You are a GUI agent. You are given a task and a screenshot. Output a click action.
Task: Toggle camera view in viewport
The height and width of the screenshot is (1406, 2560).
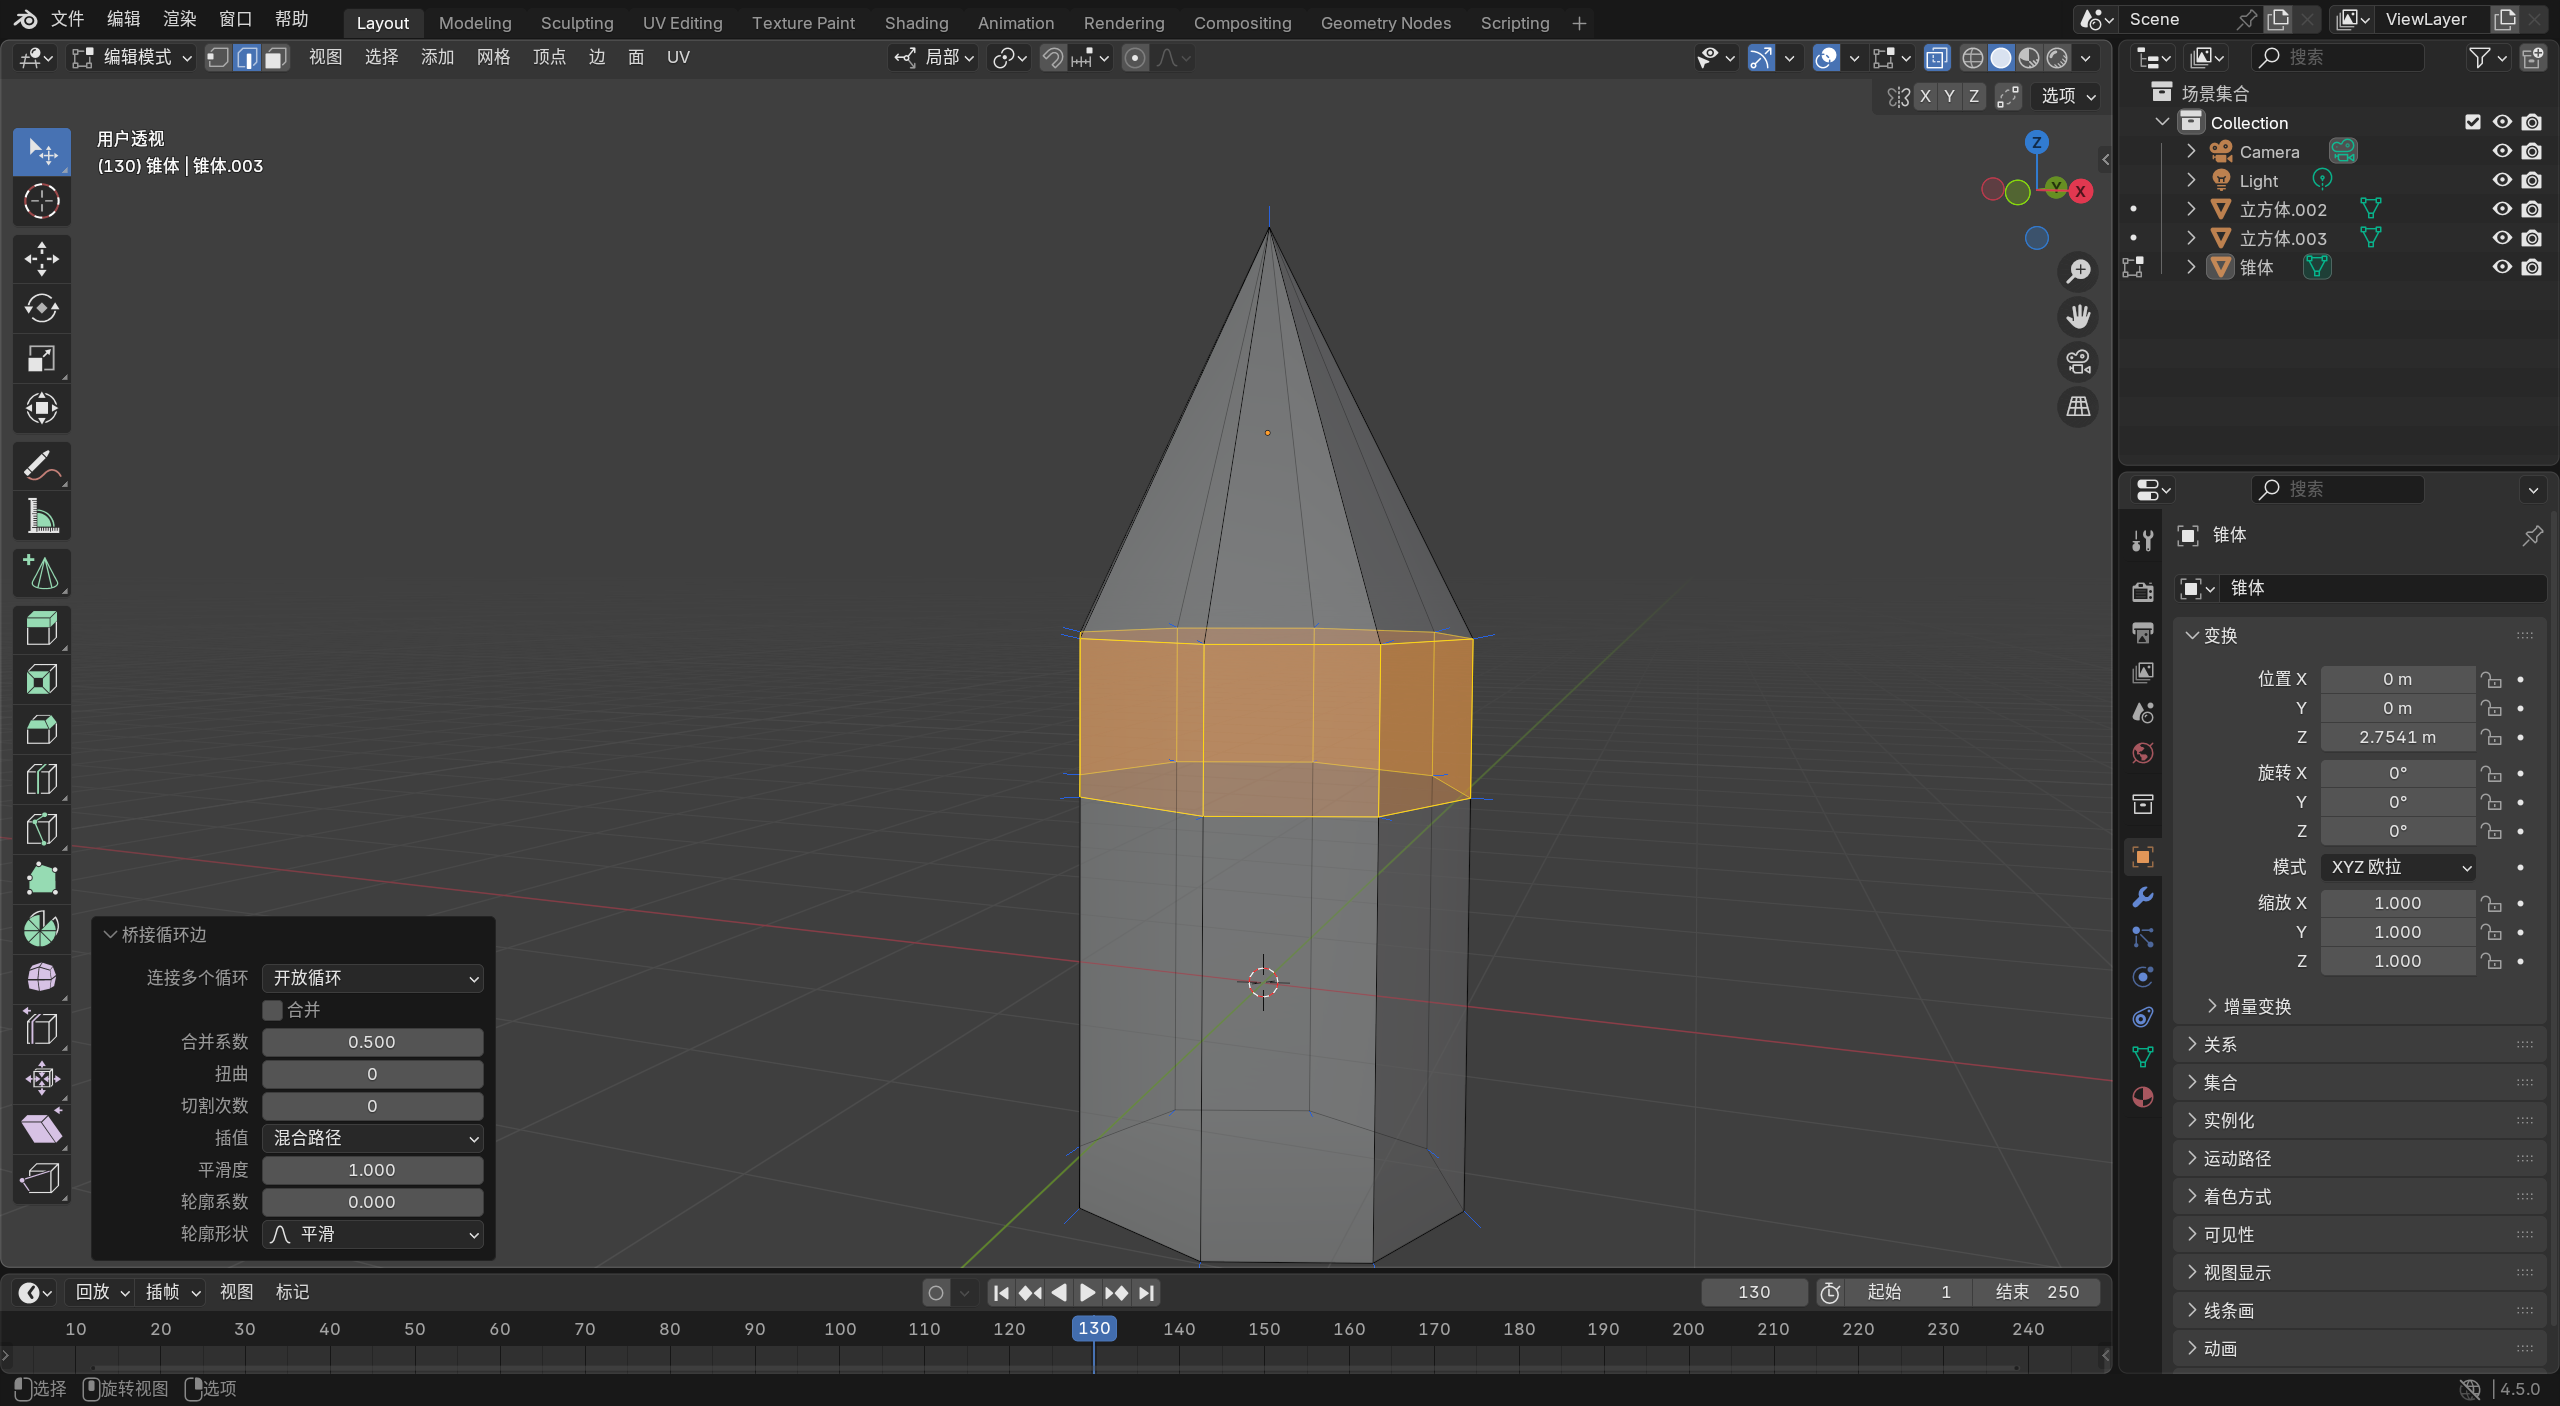pos(2078,361)
